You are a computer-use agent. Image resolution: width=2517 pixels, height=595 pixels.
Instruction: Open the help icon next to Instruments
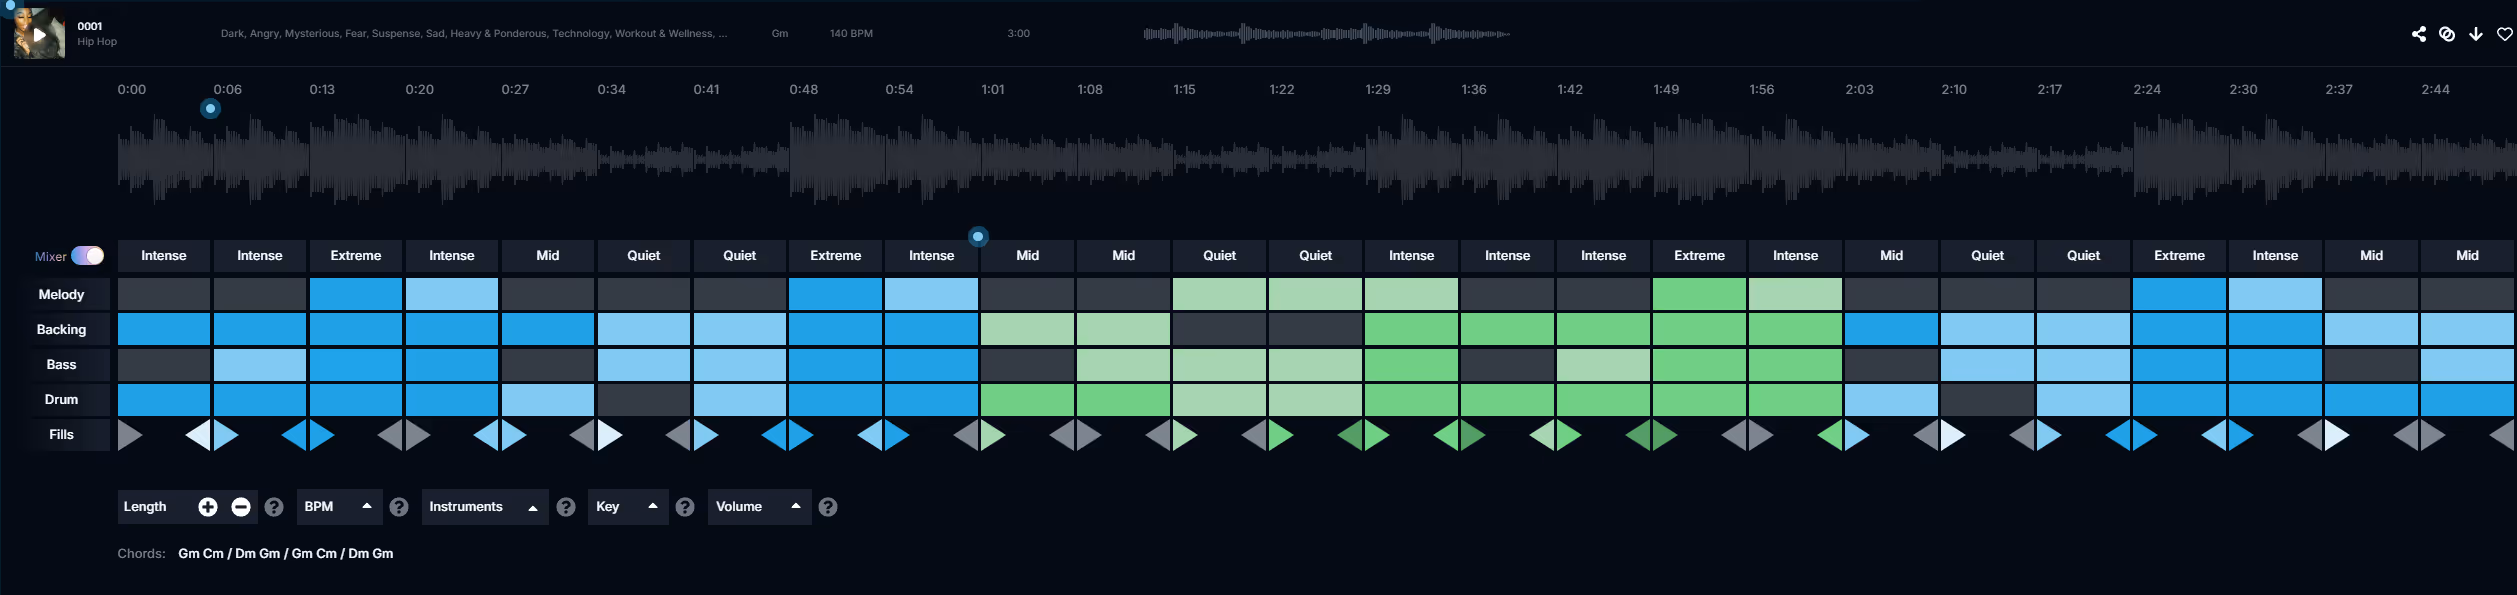coord(566,507)
